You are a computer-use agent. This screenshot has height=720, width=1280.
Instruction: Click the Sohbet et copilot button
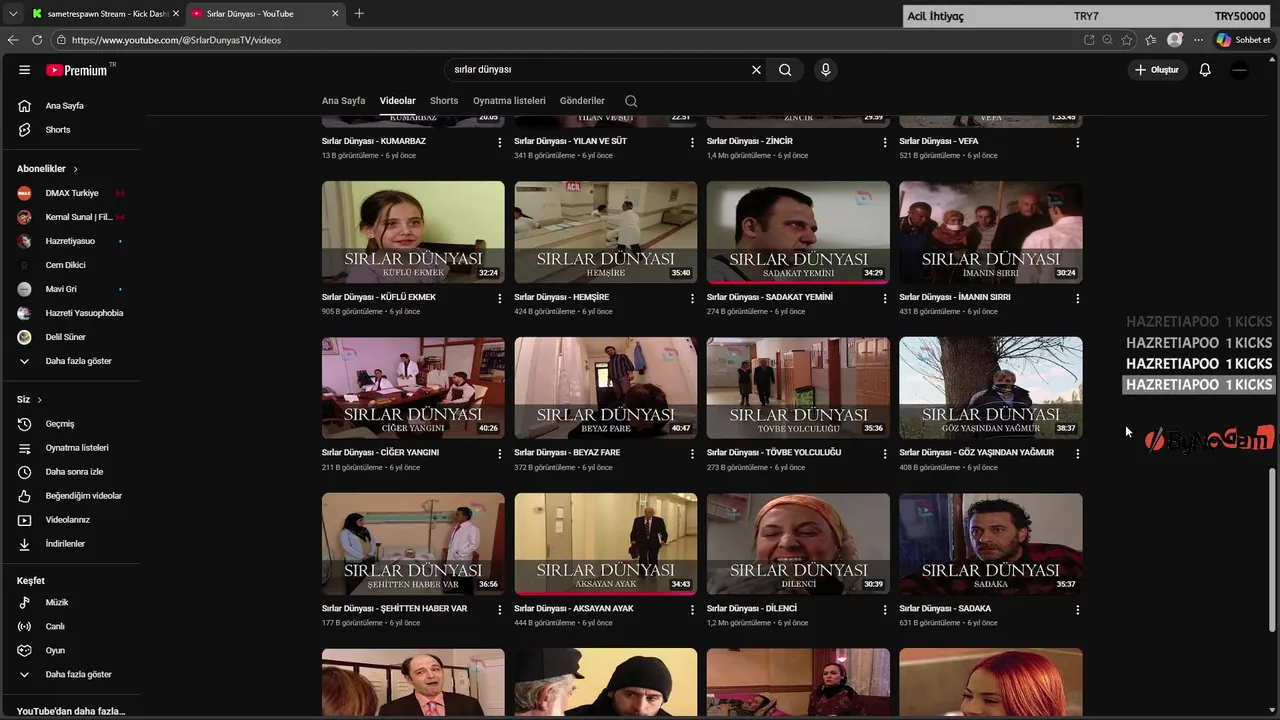click(1243, 40)
